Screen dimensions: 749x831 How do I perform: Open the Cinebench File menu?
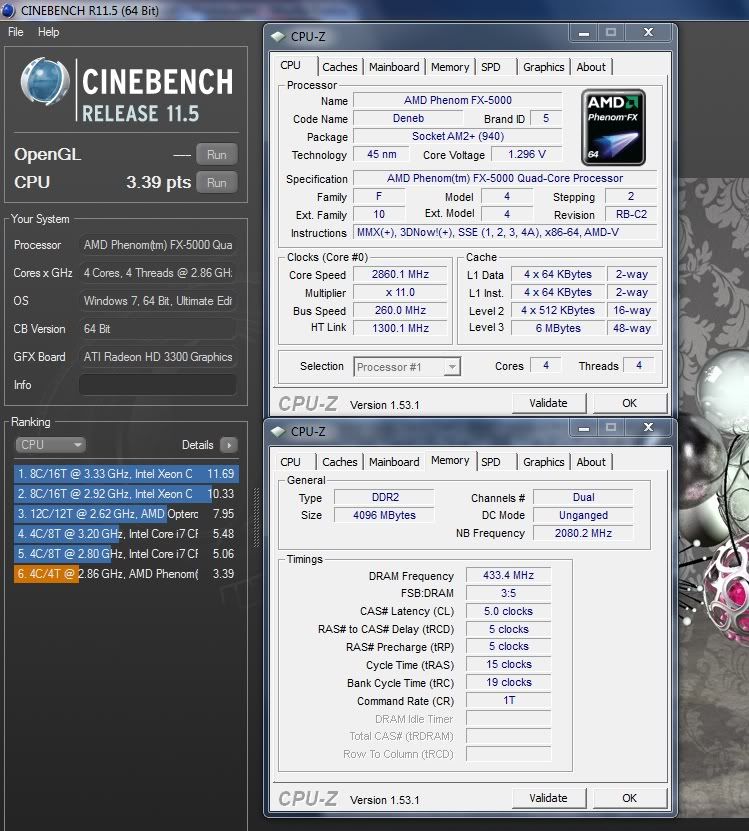[16, 32]
